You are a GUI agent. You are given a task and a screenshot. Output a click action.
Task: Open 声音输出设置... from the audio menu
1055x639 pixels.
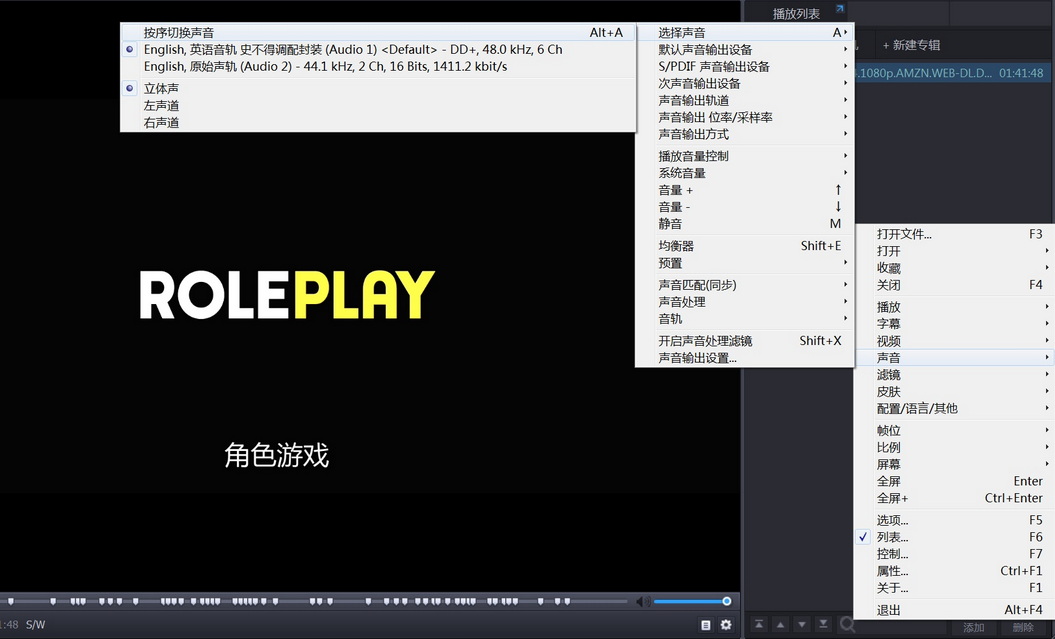(697, 358)
